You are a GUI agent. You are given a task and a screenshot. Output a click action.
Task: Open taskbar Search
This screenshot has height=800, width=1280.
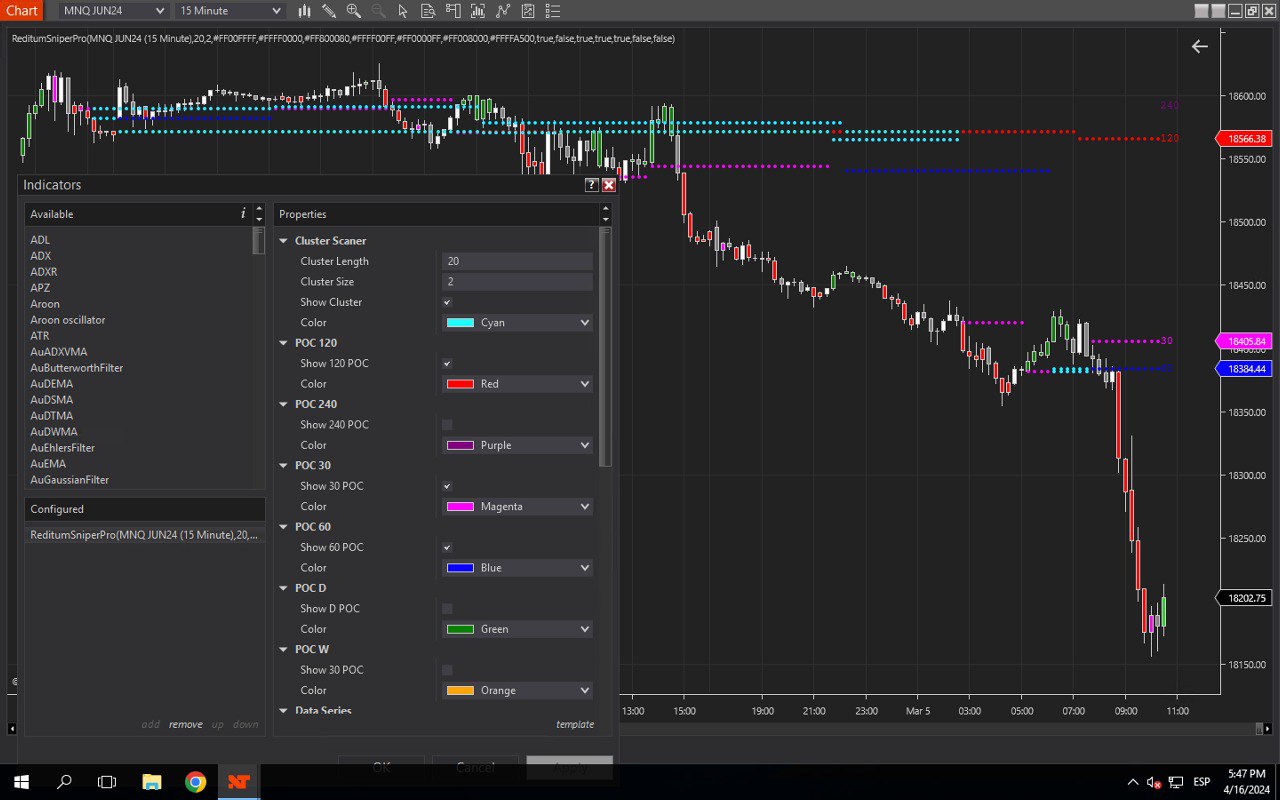click(65, 782)
